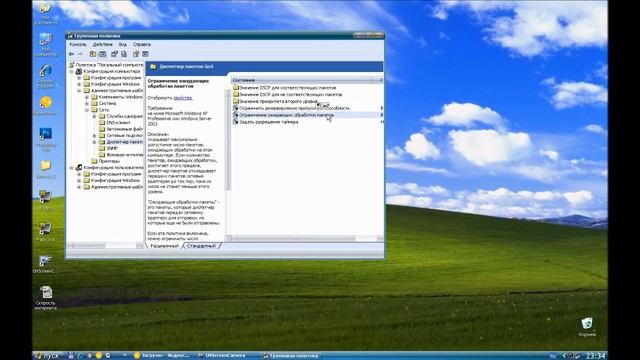Switch to the Расширенный tab
The width and height of the screenshot is (640, 360).
pos(164,246)
